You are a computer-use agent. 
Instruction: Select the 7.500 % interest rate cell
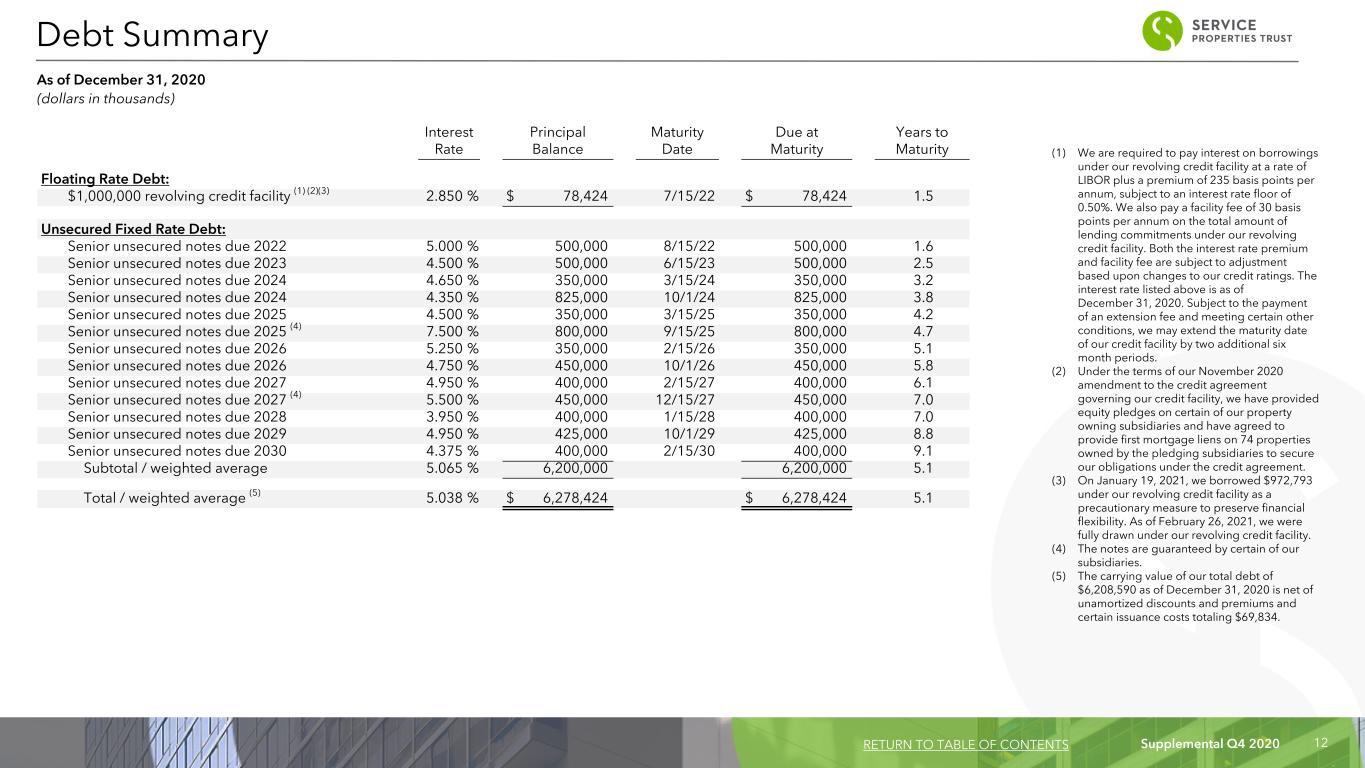[451, 328]
